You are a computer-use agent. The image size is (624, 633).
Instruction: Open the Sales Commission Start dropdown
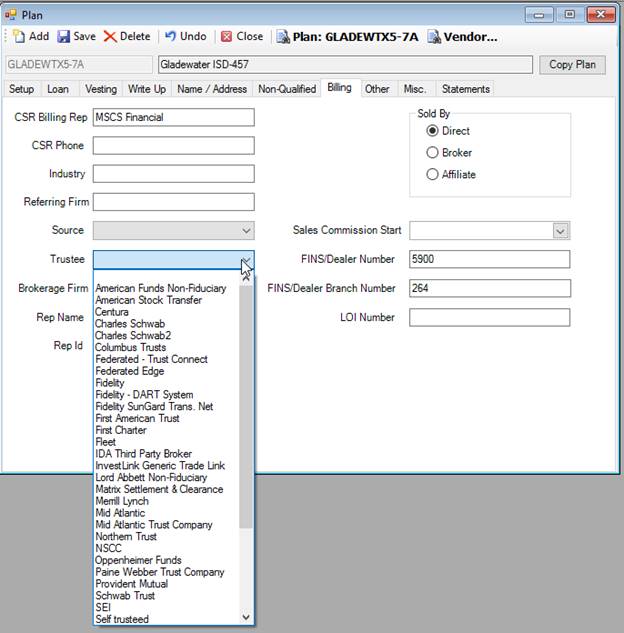tap(560, 231)
